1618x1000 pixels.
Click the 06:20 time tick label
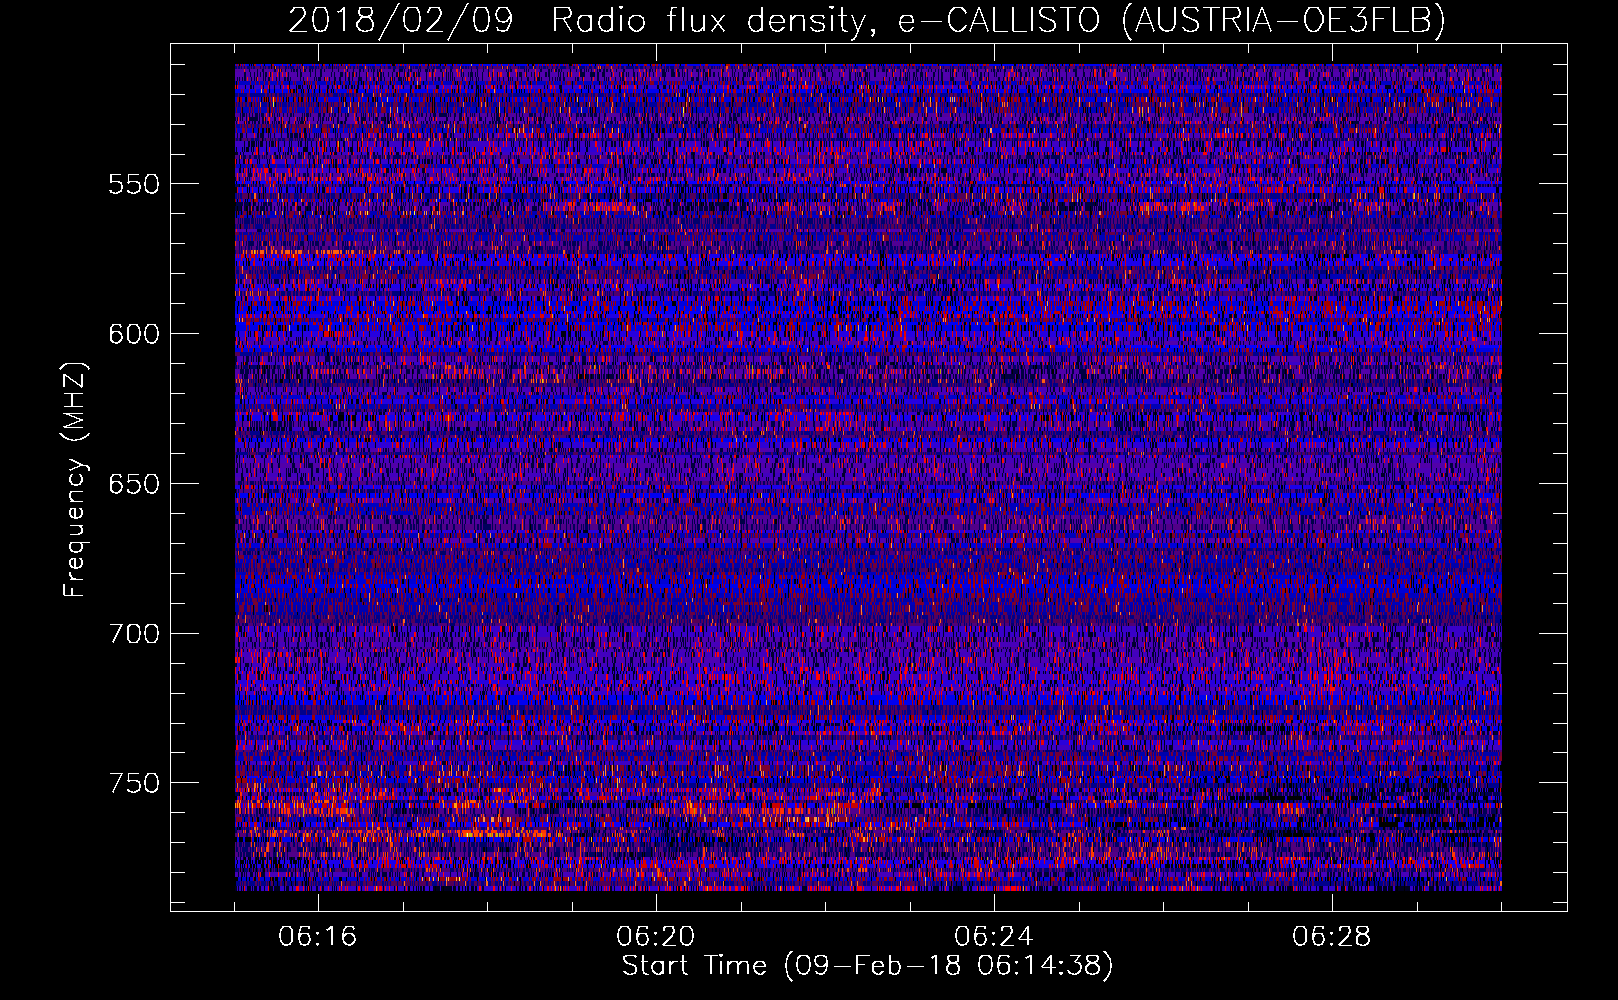tap(656, 937)
